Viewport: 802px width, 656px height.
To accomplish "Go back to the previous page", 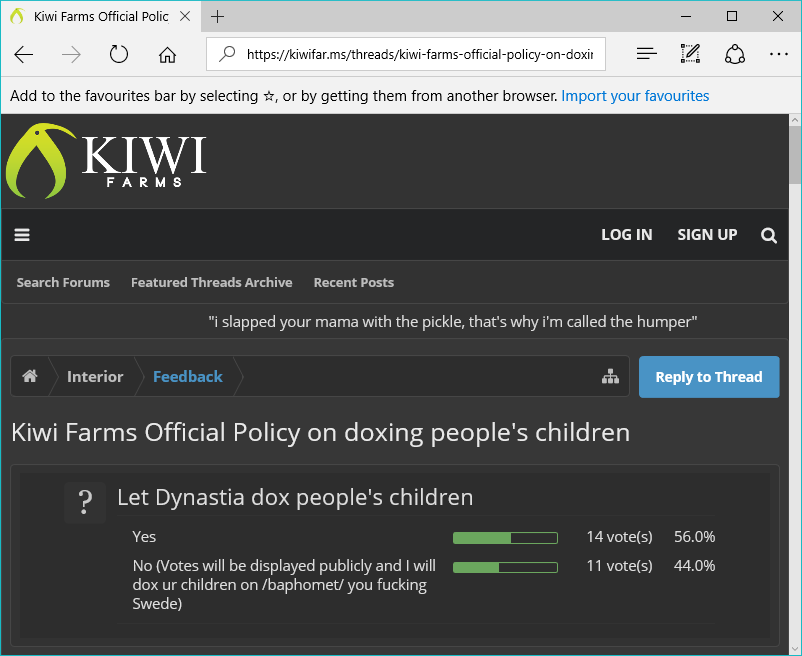I will tap(24, 54).
